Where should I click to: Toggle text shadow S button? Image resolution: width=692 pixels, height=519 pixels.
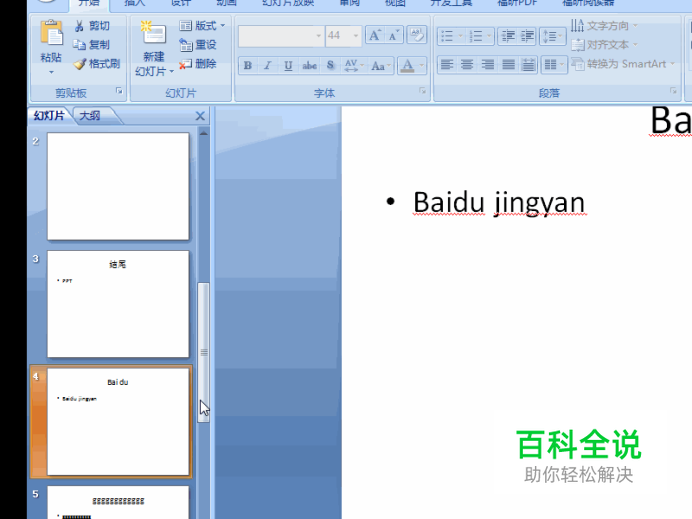point(330,66)
